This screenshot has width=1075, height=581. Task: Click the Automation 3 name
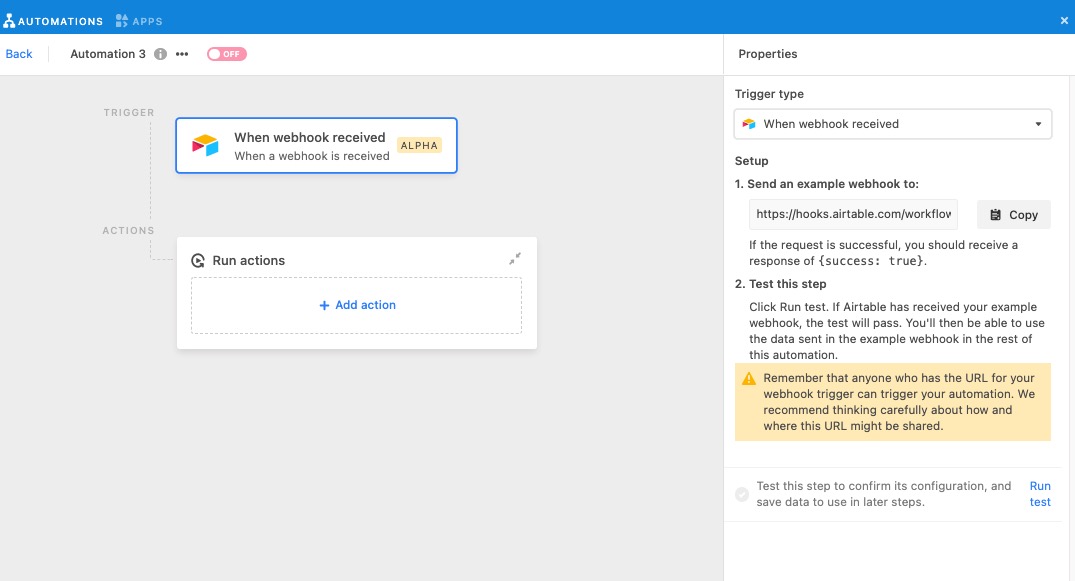108,54
